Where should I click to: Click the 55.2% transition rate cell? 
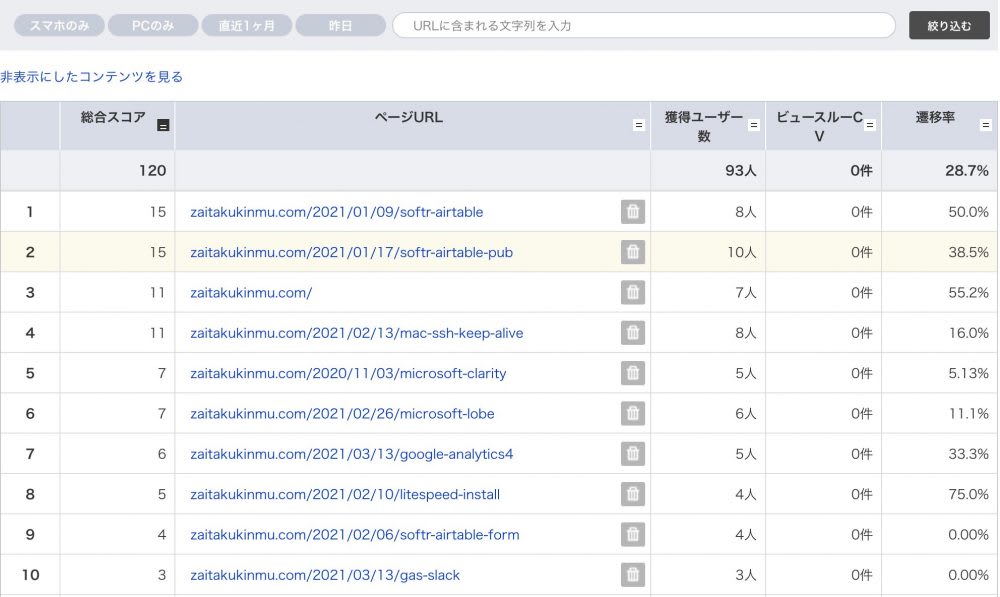point(968,292)
